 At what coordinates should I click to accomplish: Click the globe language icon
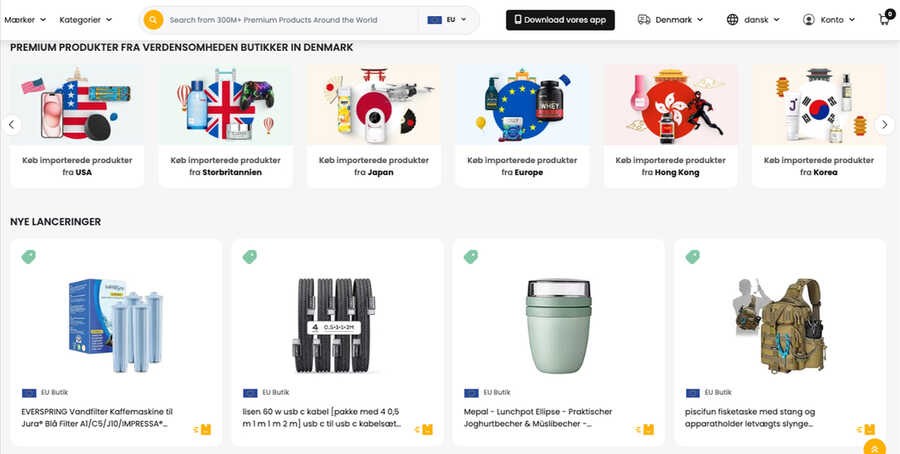click(x=733, y=20)
